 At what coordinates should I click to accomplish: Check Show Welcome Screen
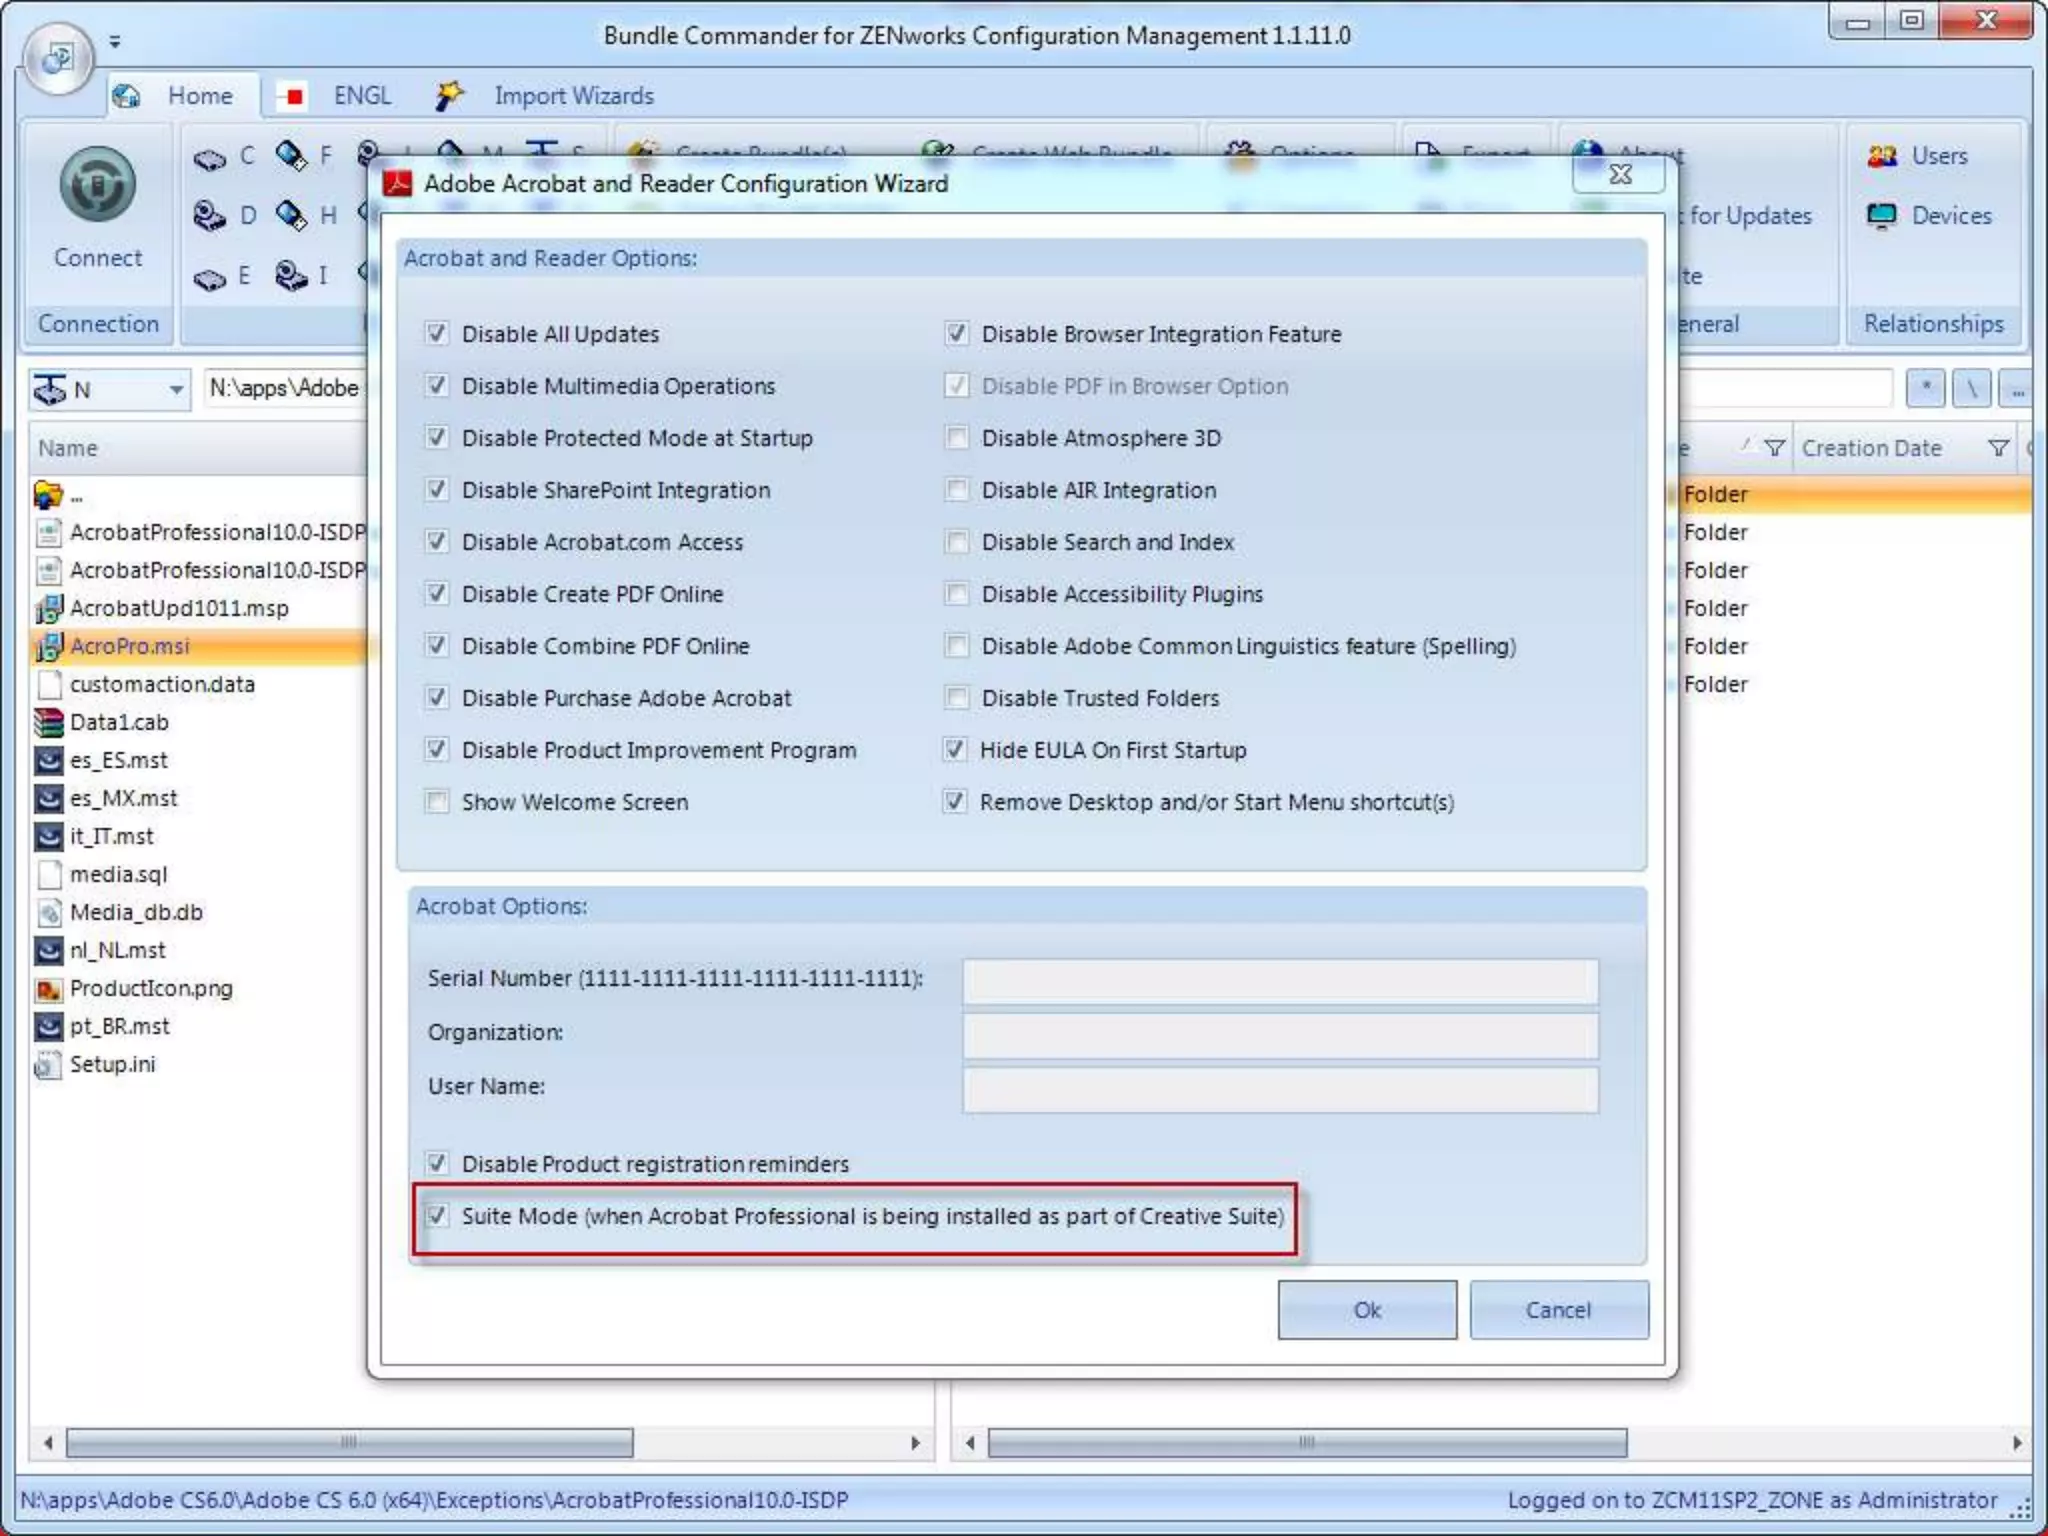(x=437, y=801)
